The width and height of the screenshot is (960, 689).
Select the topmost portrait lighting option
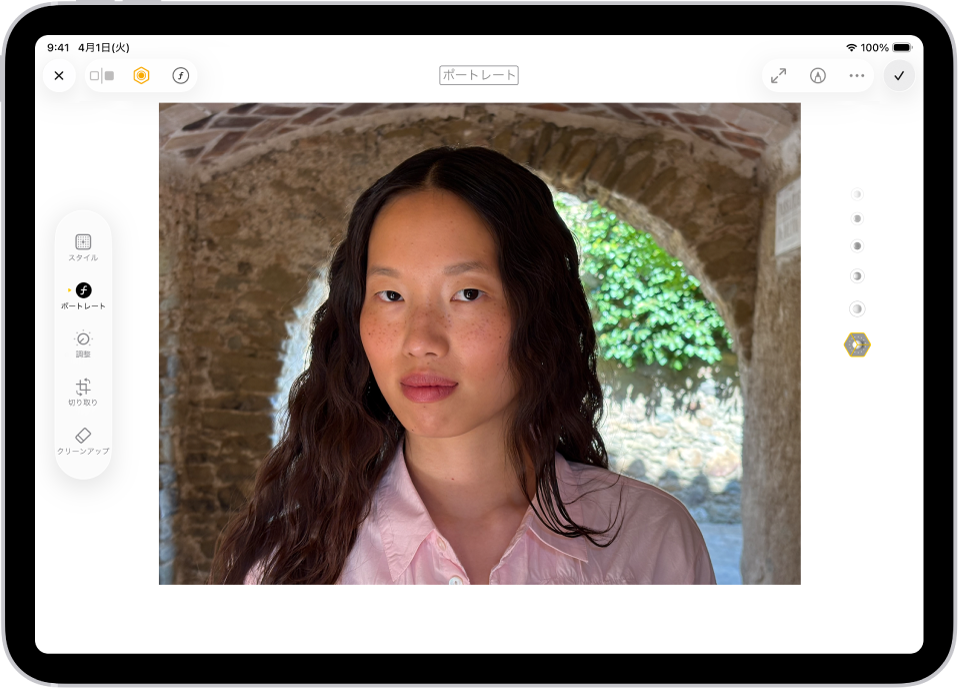857,194
